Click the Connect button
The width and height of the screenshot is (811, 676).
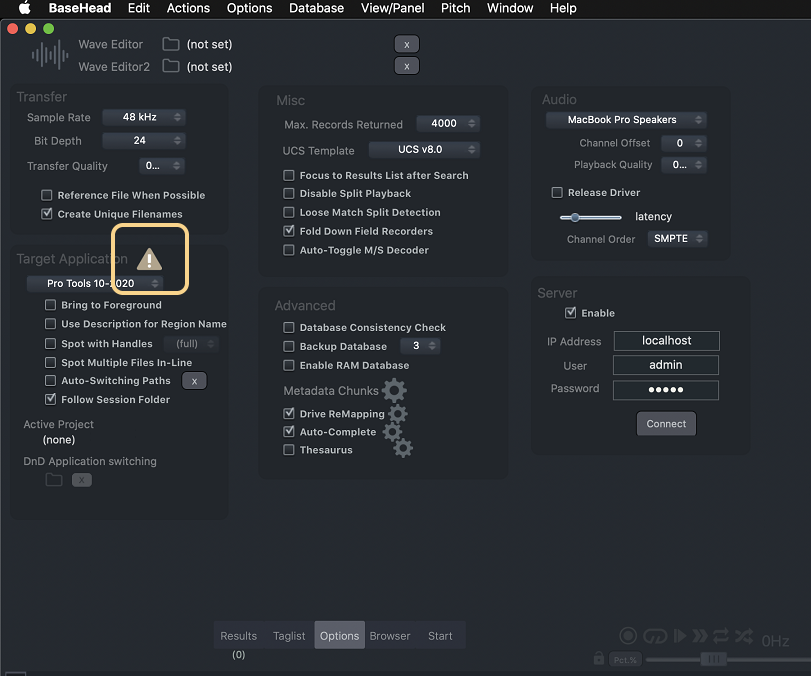[x=666, y=424]
